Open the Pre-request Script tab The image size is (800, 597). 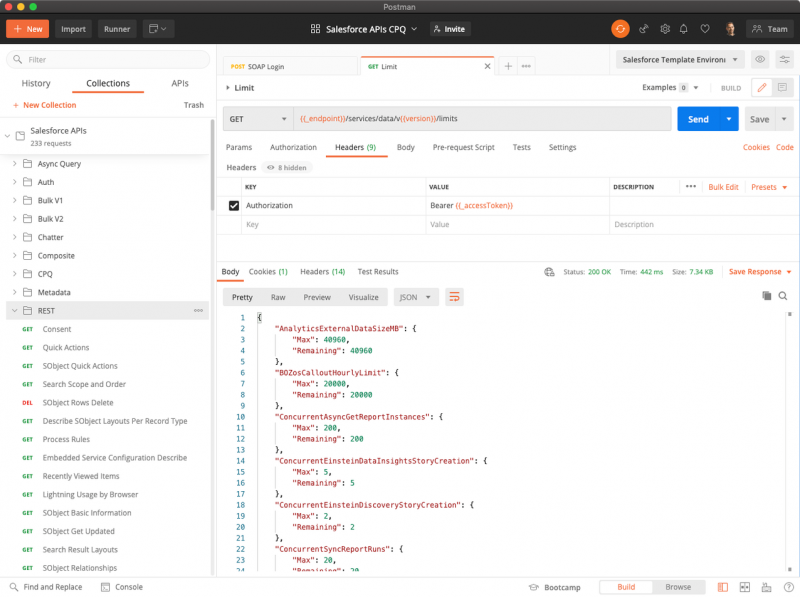pyautogui.click(x=463, y=147)
